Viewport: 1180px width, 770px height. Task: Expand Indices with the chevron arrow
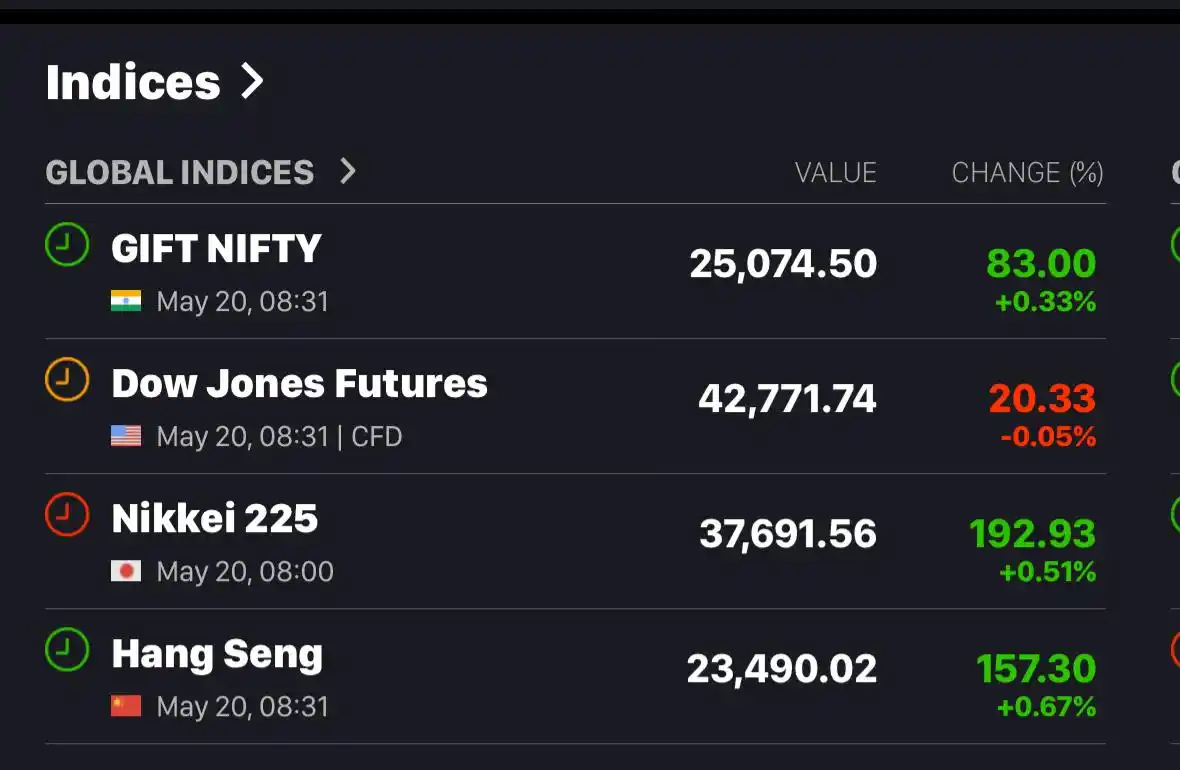click(252, 81)
